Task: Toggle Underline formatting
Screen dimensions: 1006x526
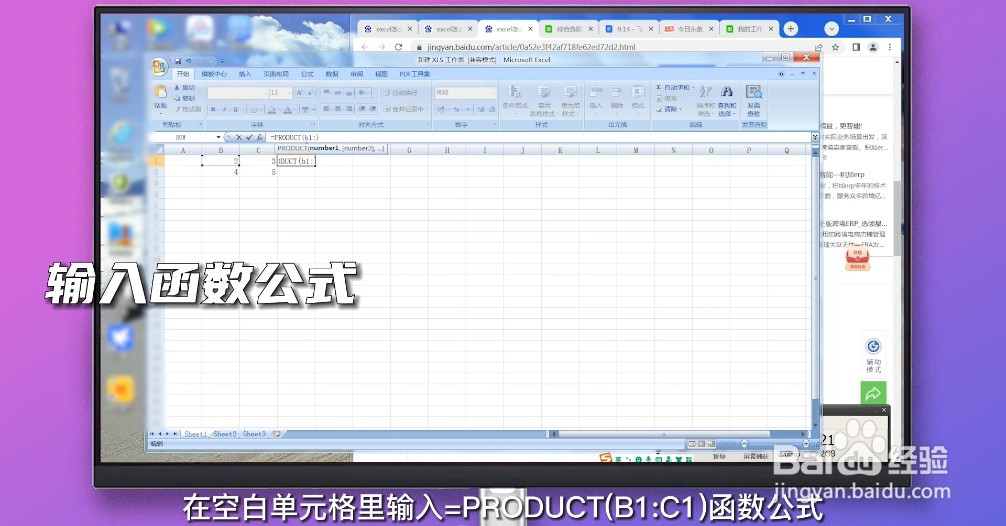Action: (235, 110)
